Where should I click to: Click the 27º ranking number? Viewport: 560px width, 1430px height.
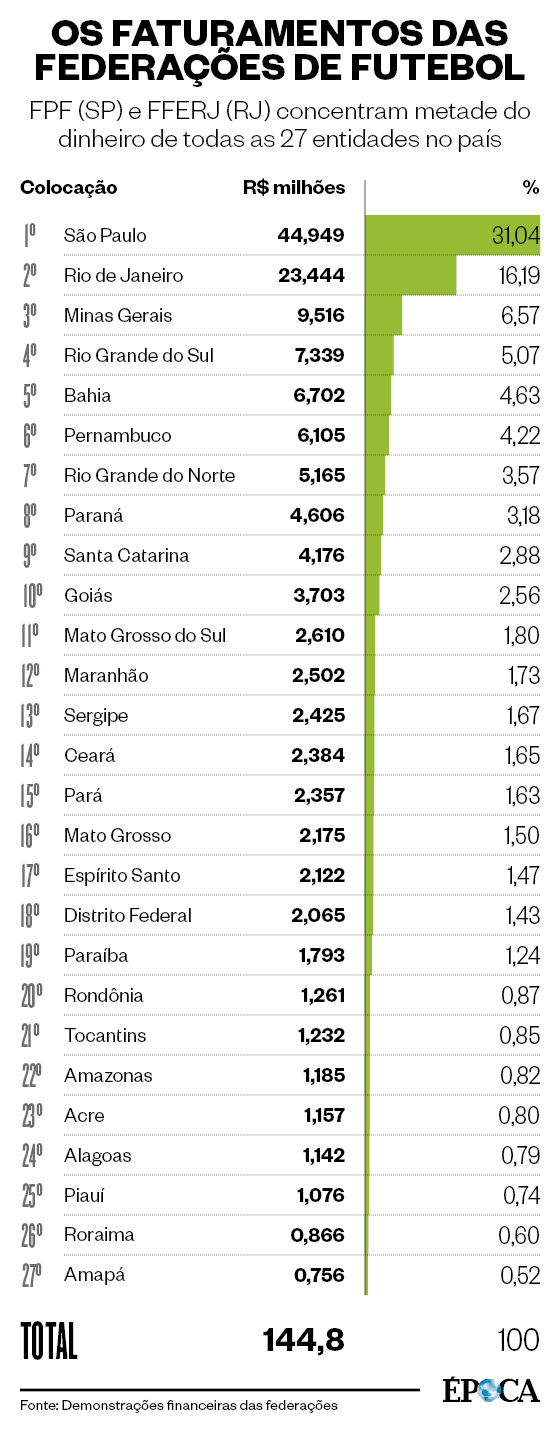tap(31, 1275)
